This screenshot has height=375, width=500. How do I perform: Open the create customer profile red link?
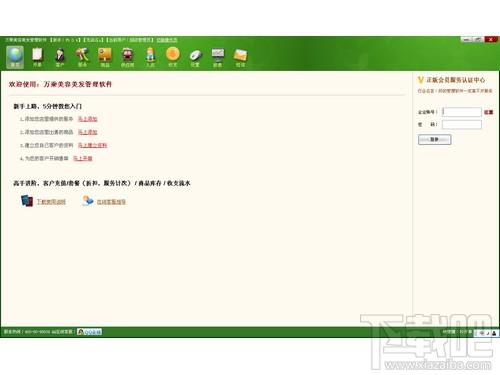coord(92,145)
